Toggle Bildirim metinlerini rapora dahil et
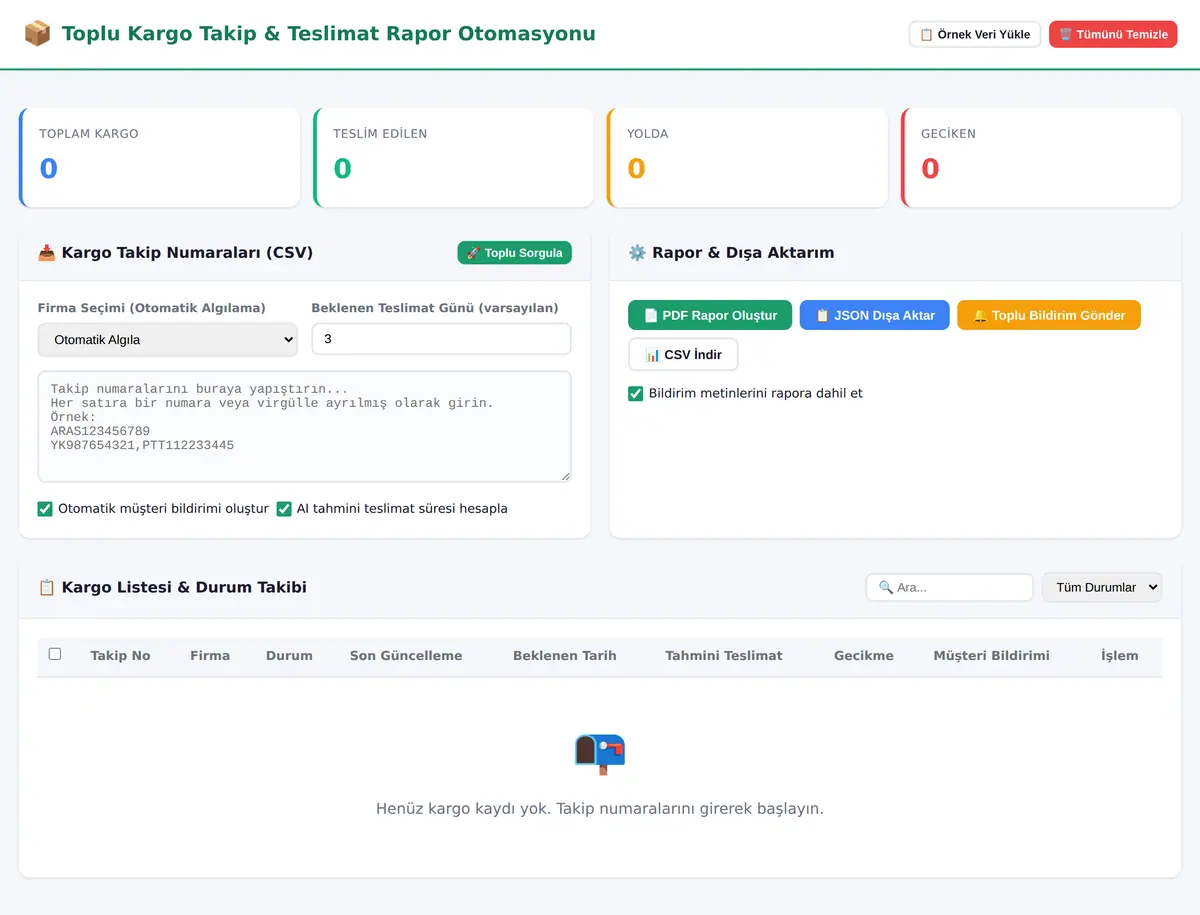The width and height of the screenshot is (1200, 915). click(635, 394)
